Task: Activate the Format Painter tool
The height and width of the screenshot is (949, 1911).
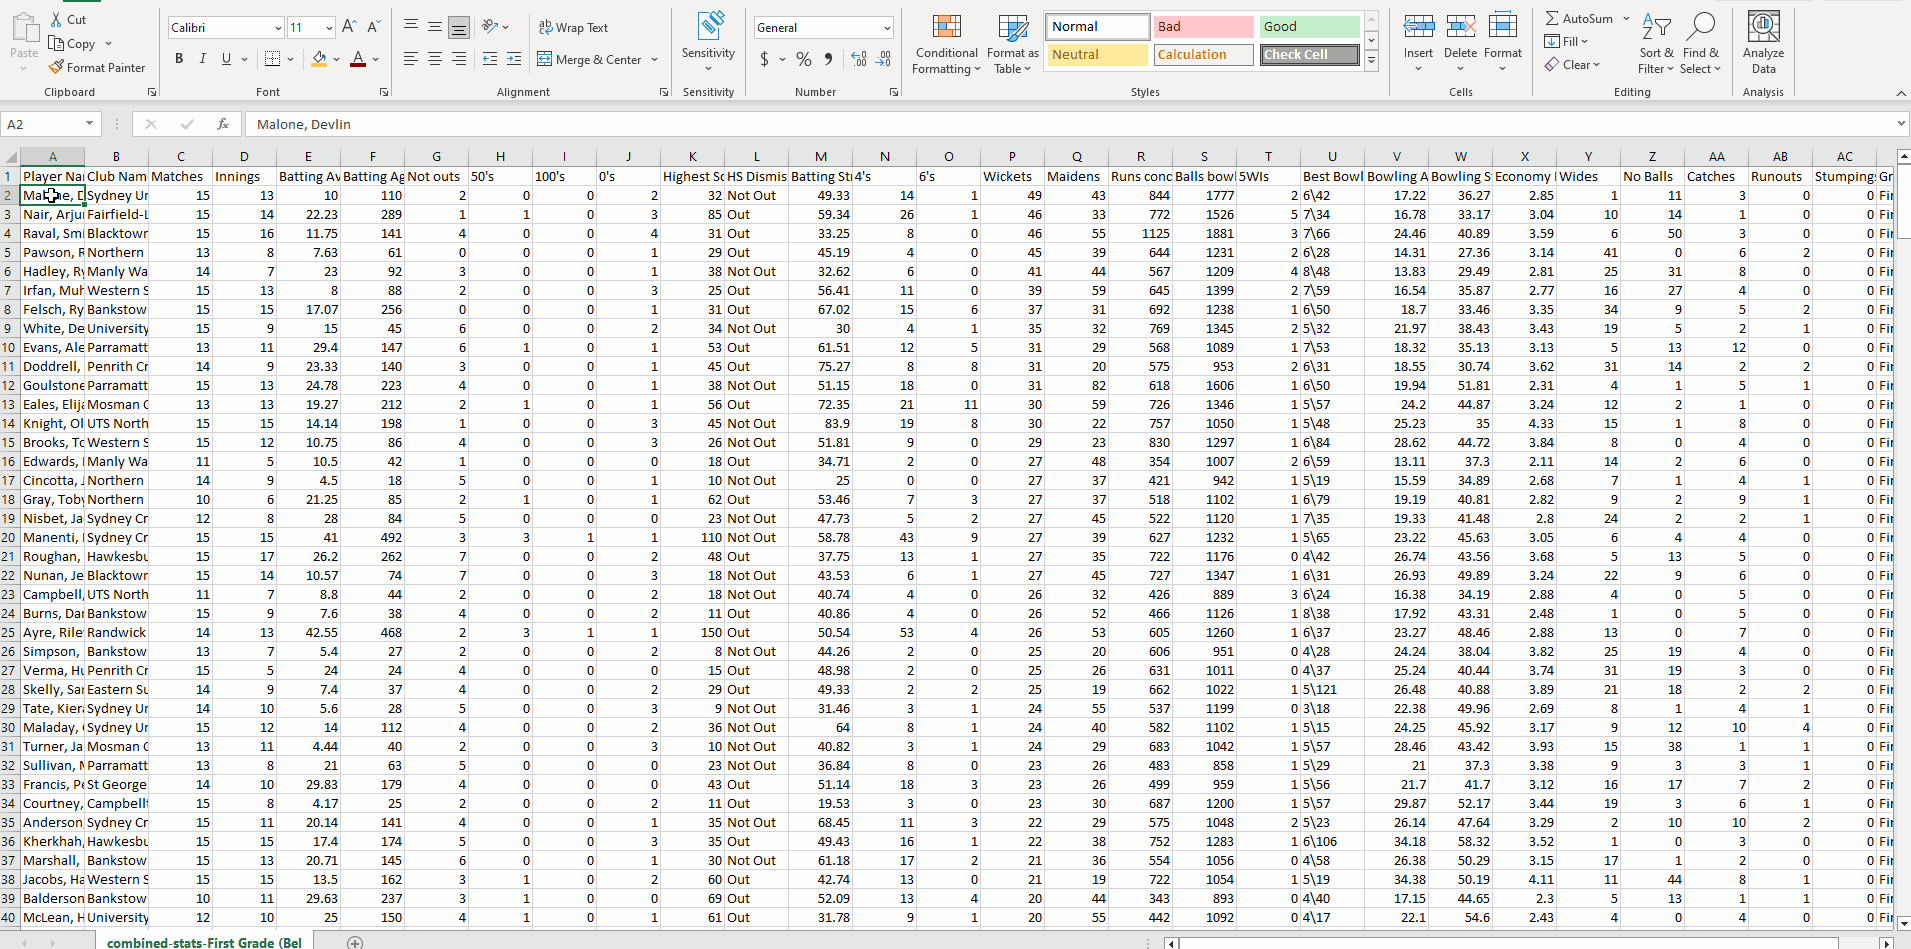Action: pyautogui.click(x=97, y=67)
